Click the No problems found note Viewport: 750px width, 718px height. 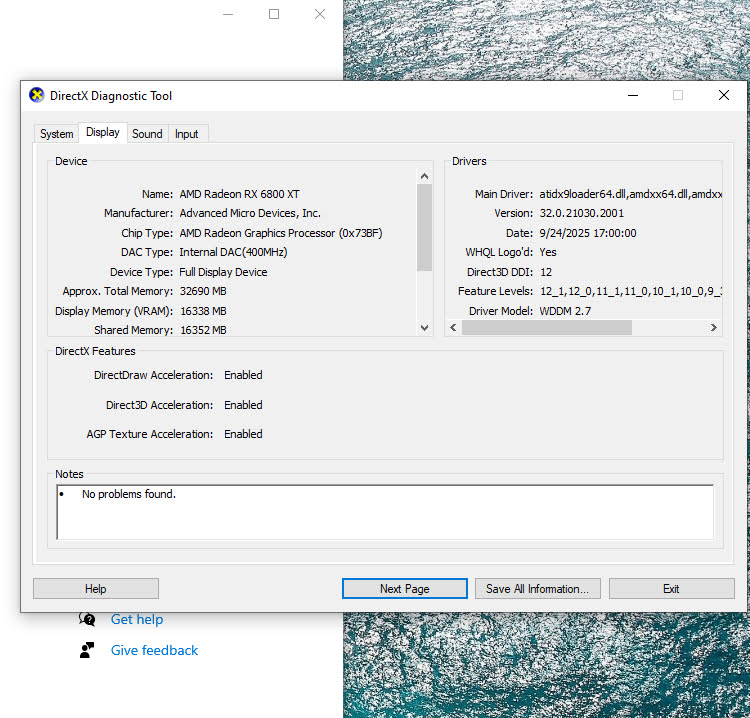pyautogui.click(x=129, y=494)
